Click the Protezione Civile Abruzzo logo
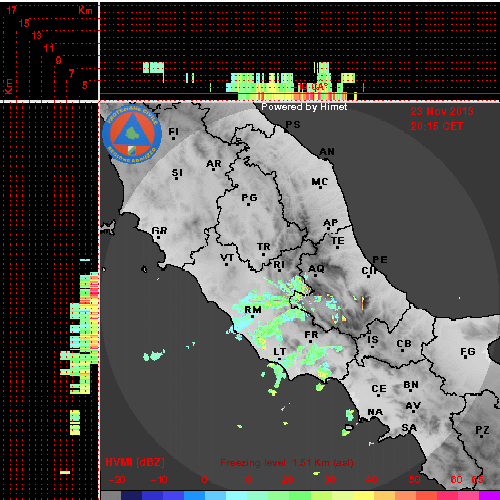Screen dimensions: 500x500 coord(132,135)
